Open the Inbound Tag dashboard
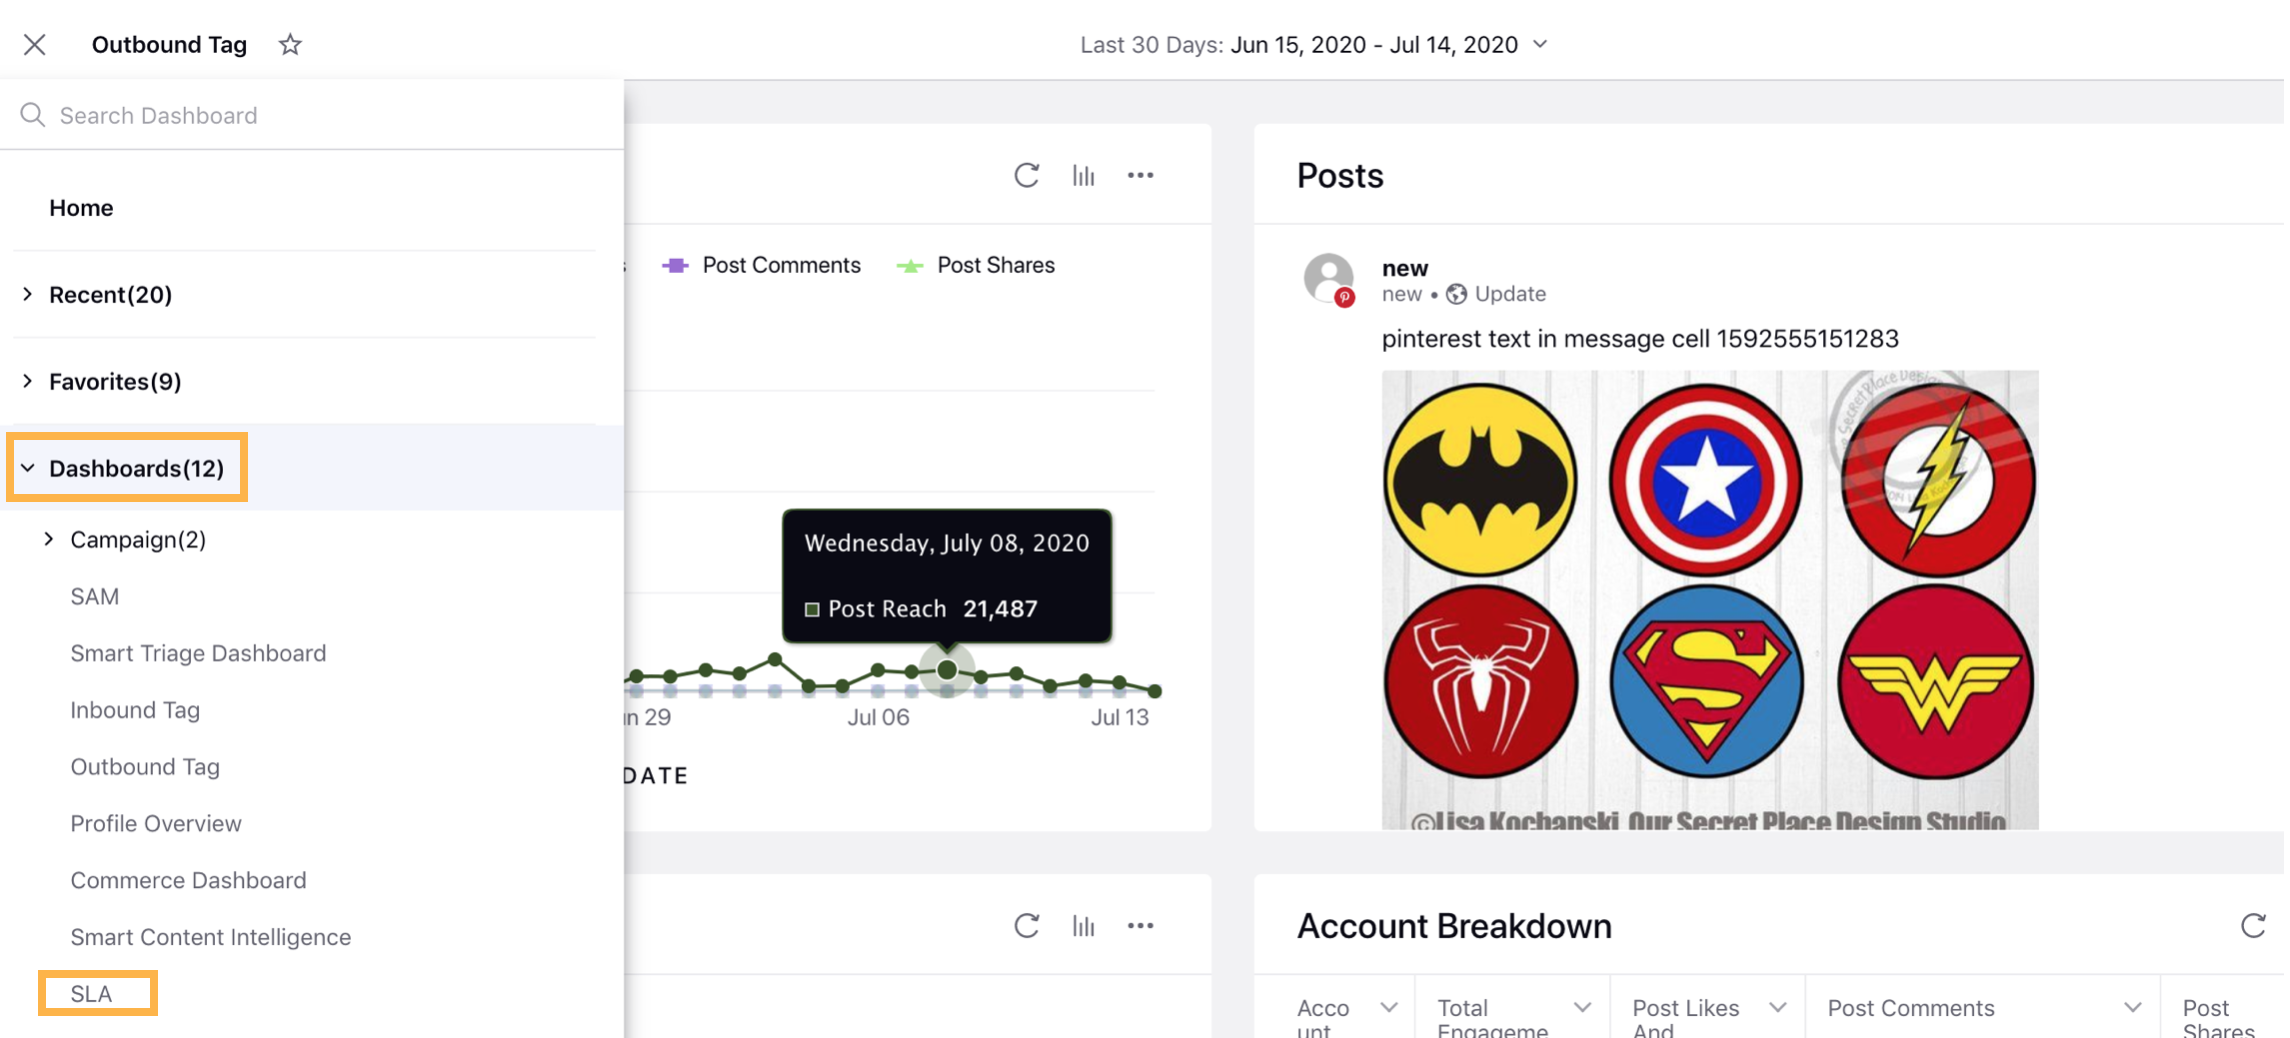 pos(135,710)
